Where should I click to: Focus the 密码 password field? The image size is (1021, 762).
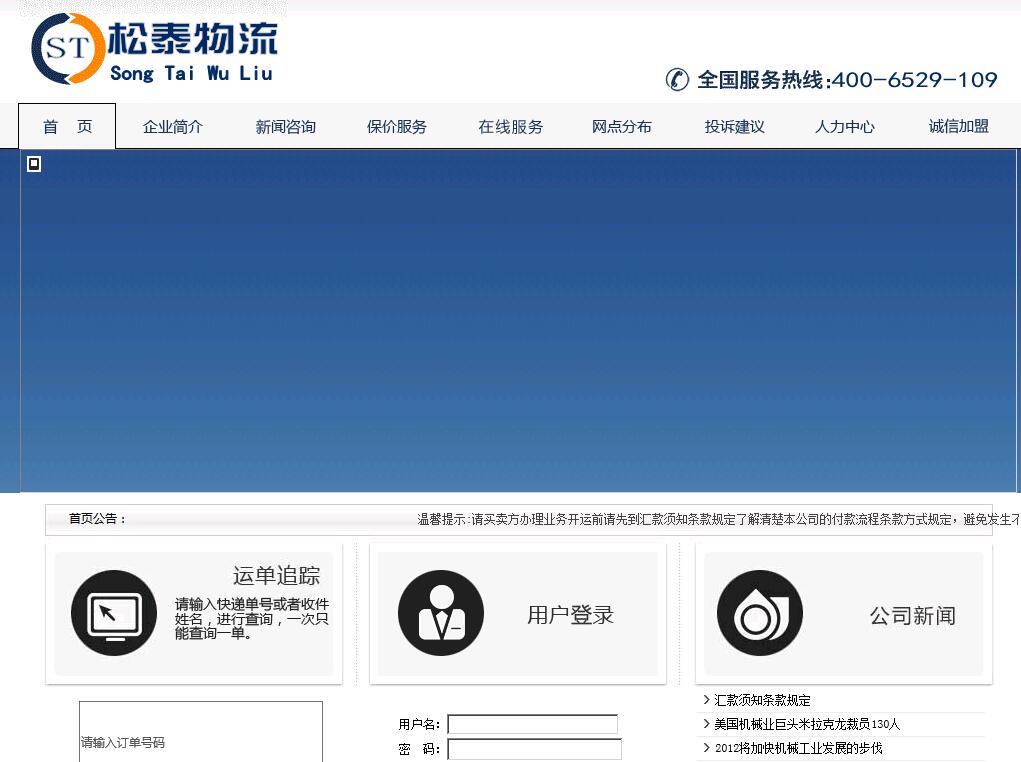pos(534,749)
